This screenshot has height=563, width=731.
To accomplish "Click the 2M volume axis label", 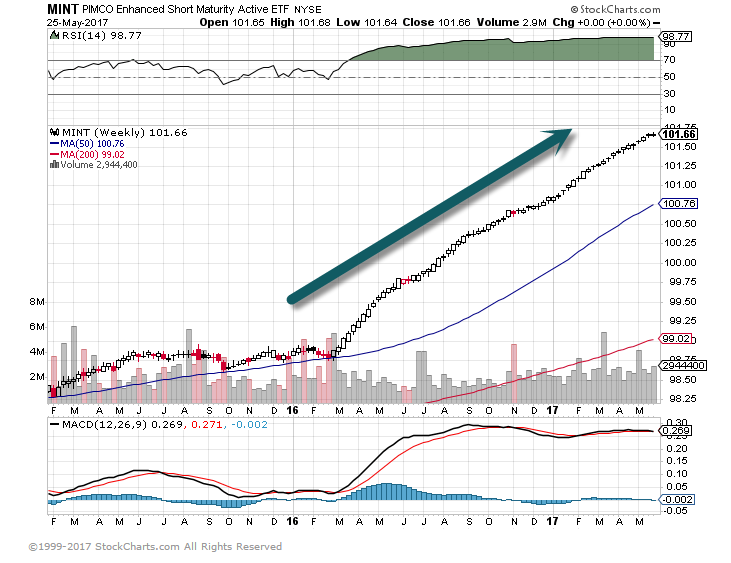I will coord(37,377).
